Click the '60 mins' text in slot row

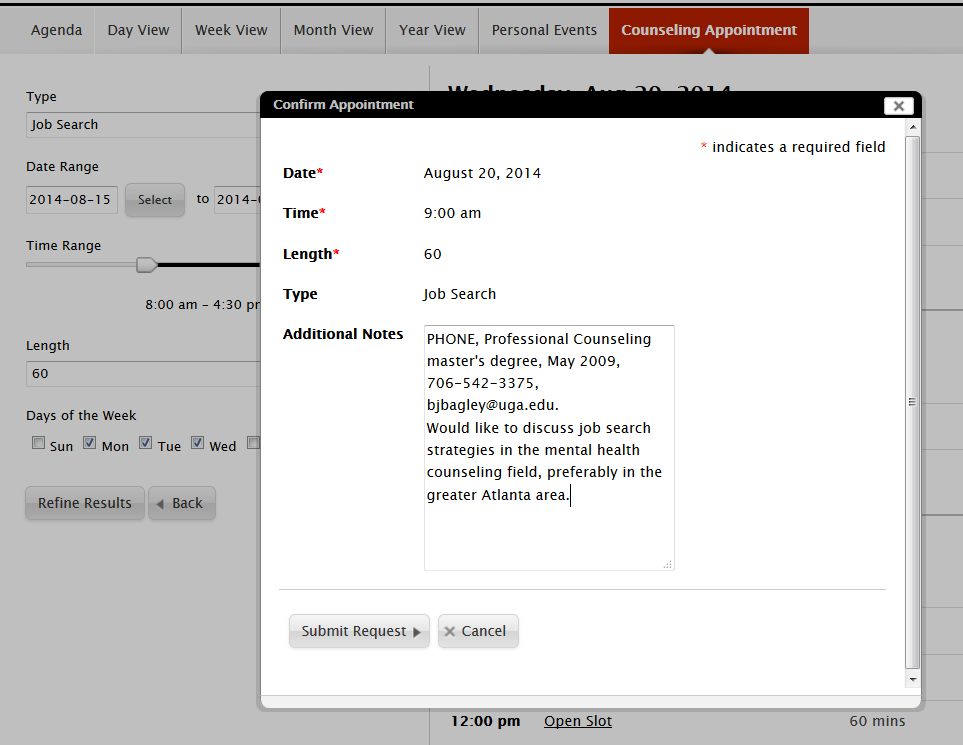click(x=877, y=721)
